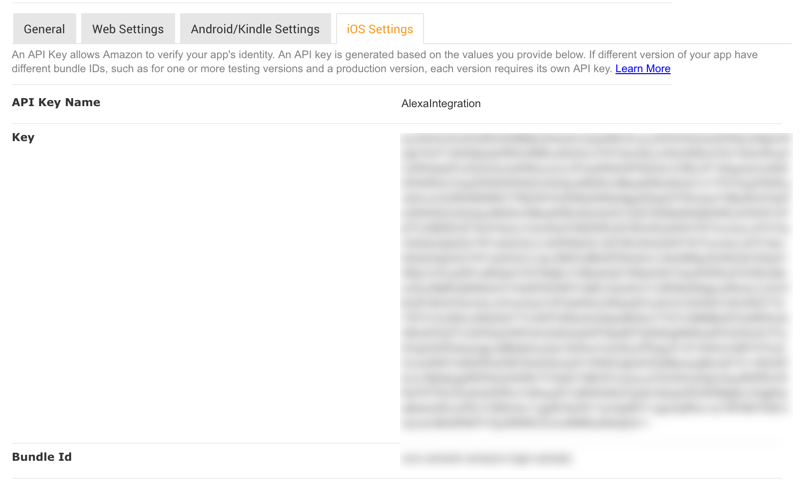Select the AlexaIntegration key name value
Viewport: 801px width, 480px height.
click(x=441, y=104)
